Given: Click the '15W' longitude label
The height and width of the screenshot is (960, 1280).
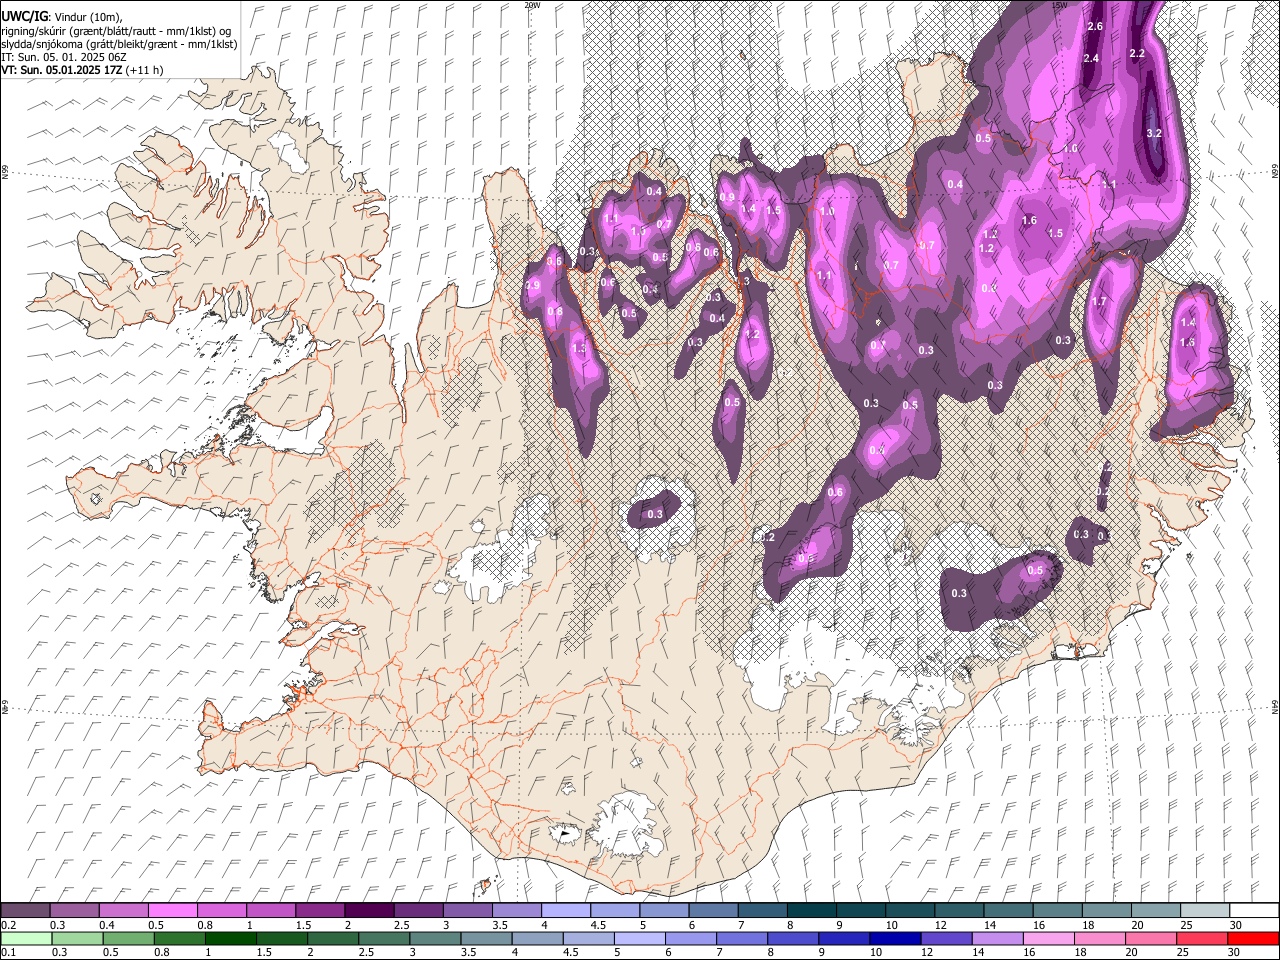Looking at the screenshot, I should coord(1060,5).
